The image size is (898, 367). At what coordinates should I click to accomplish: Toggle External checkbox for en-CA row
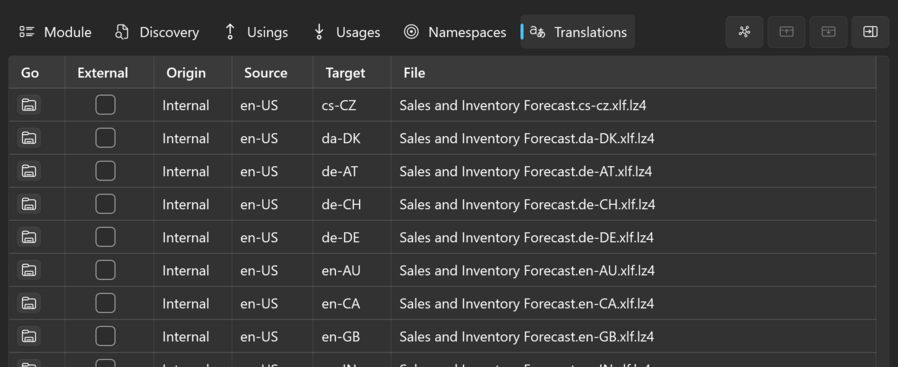coord(105,303)
